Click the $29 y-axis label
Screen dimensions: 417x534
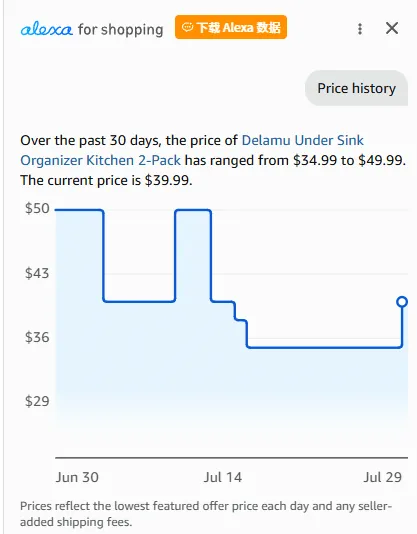[x=37, y=401]
